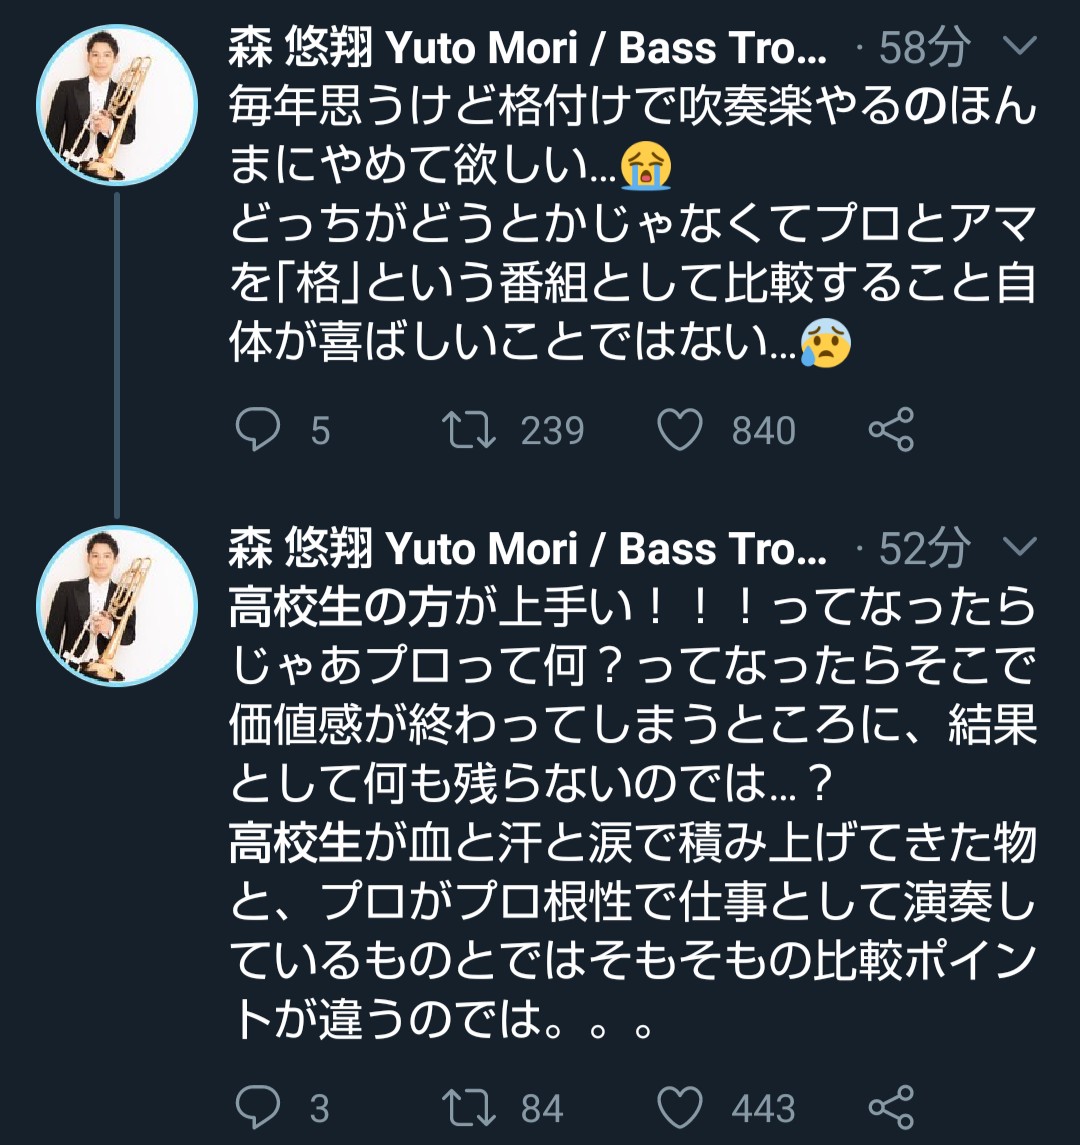
Task: Like the second tweet with 443 likes
Action: pos(680,1107)
